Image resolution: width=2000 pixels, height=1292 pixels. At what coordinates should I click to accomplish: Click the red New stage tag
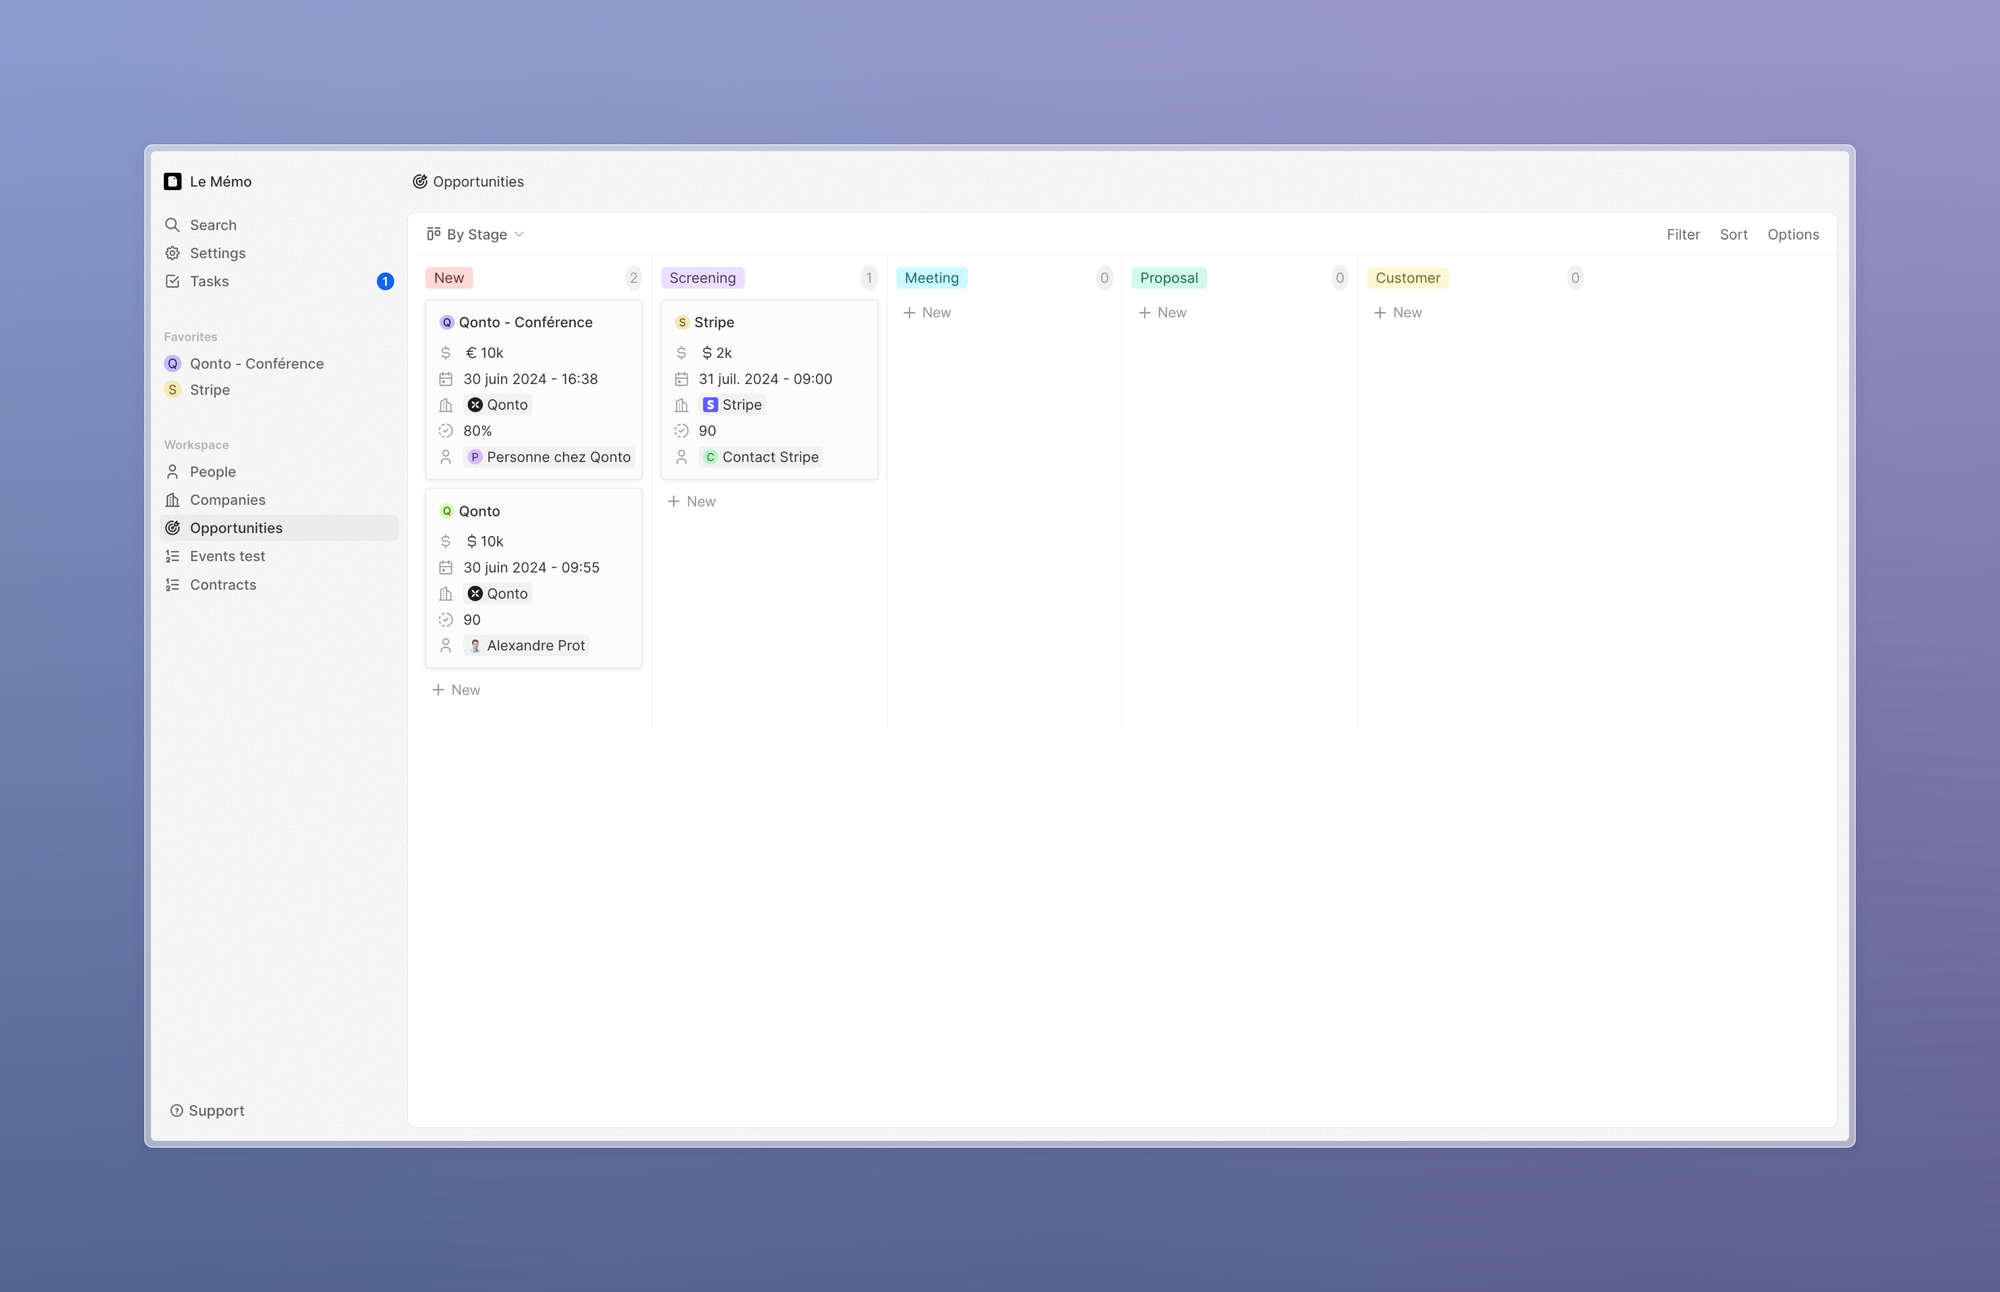[x=449, y=278]
